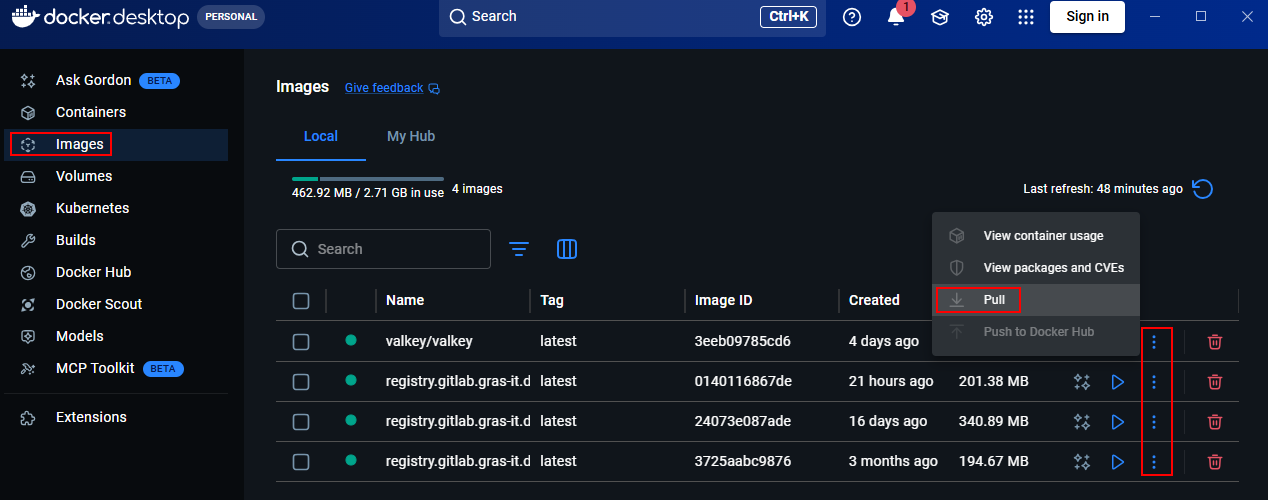Follow the Give feedback link
1268x500 pixels.
(384, 88)
